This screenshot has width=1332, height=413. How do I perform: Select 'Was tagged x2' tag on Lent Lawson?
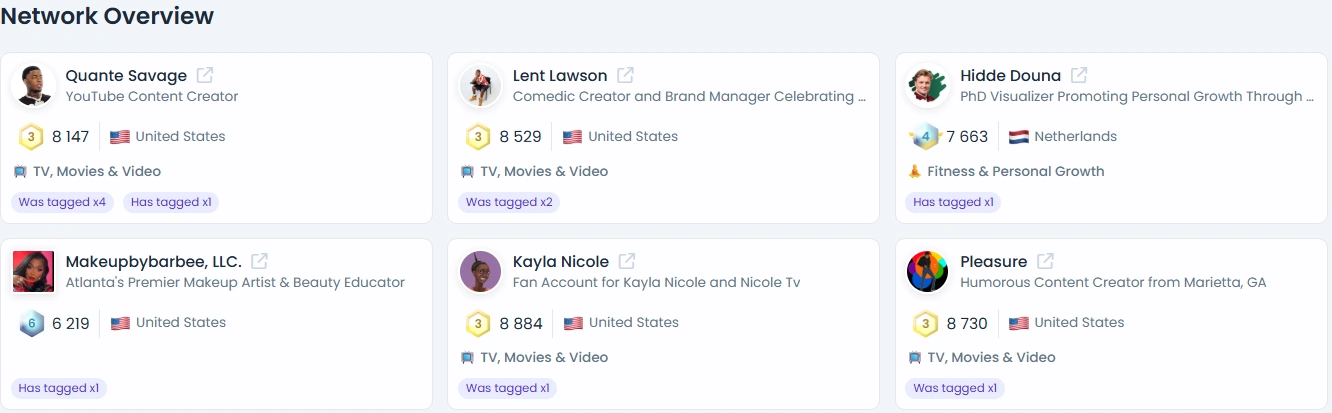509,202
